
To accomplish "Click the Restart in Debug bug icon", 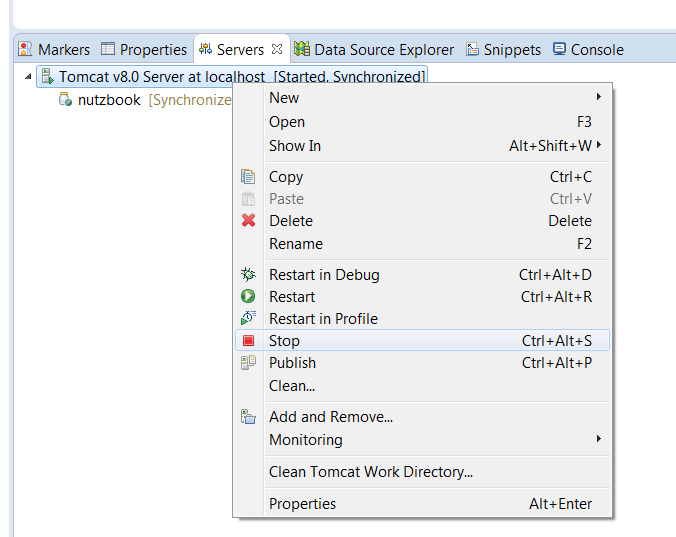I will point(248,275).
